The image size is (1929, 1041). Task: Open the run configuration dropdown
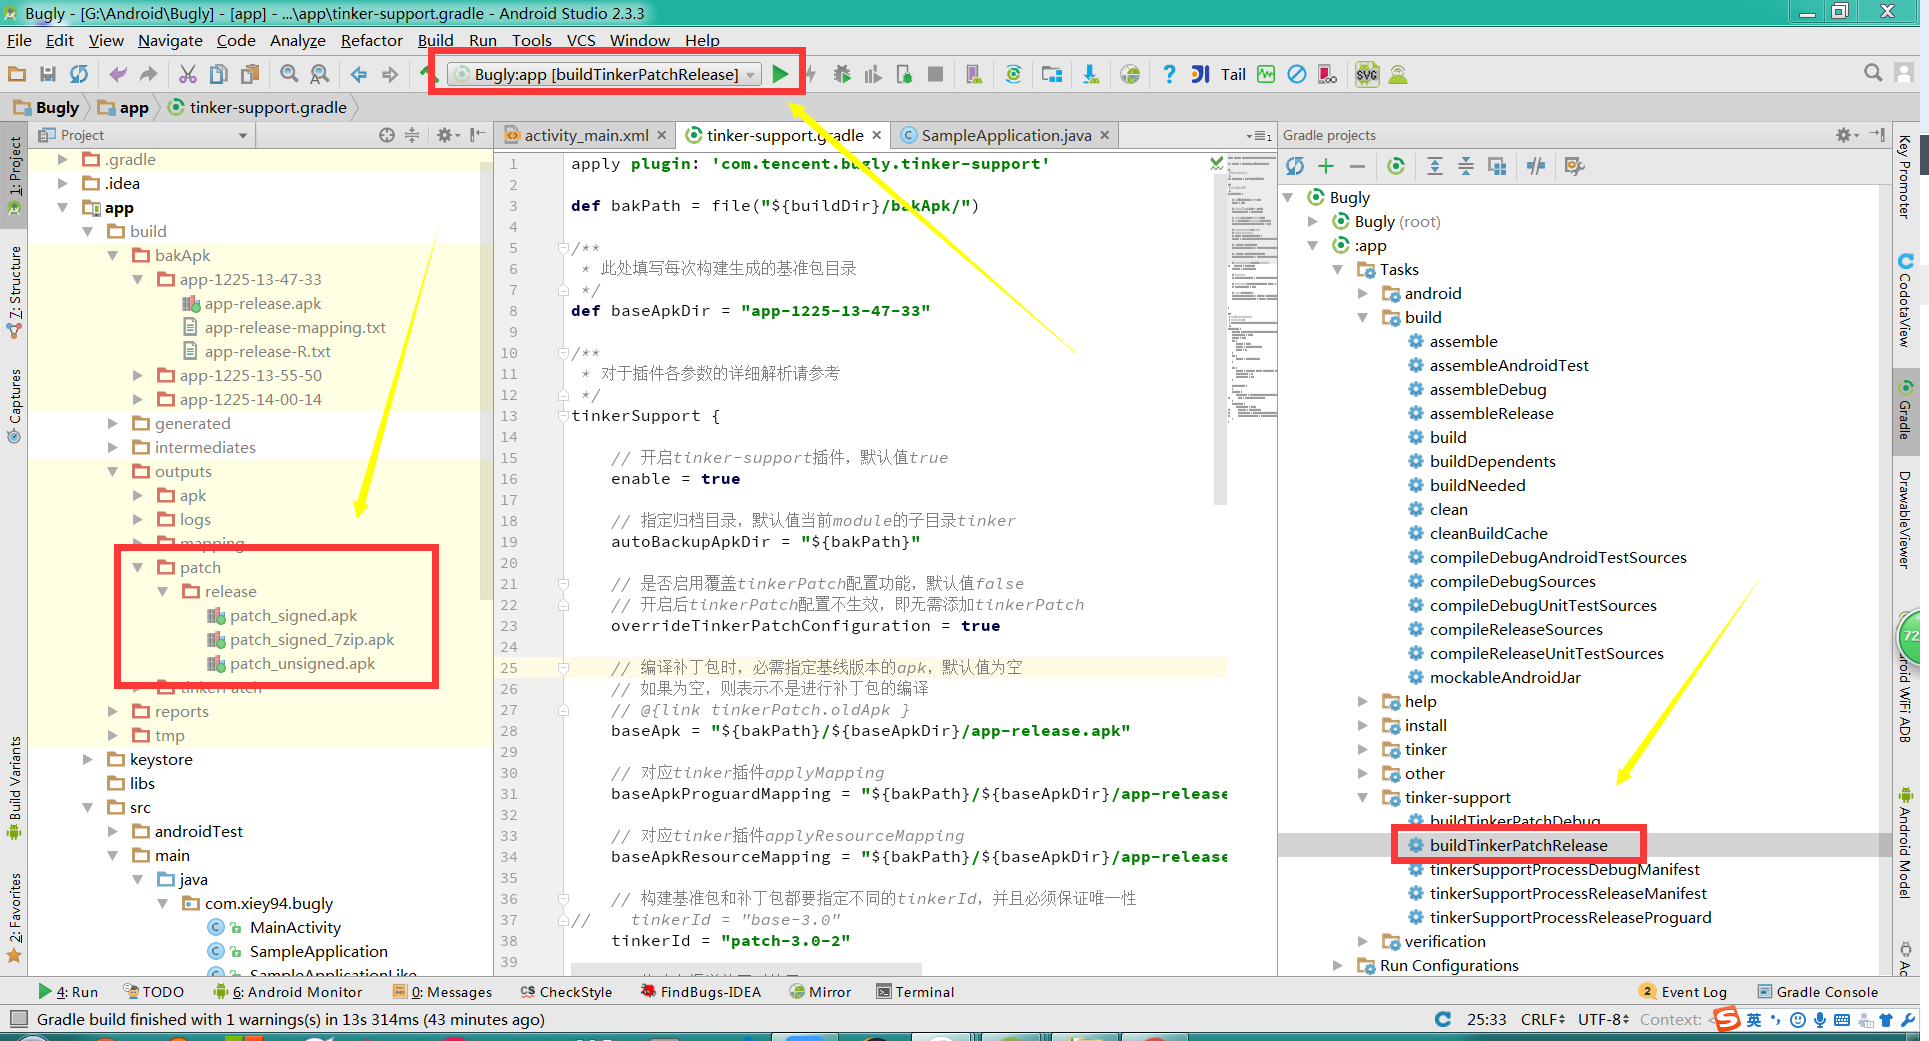[605, 74]
